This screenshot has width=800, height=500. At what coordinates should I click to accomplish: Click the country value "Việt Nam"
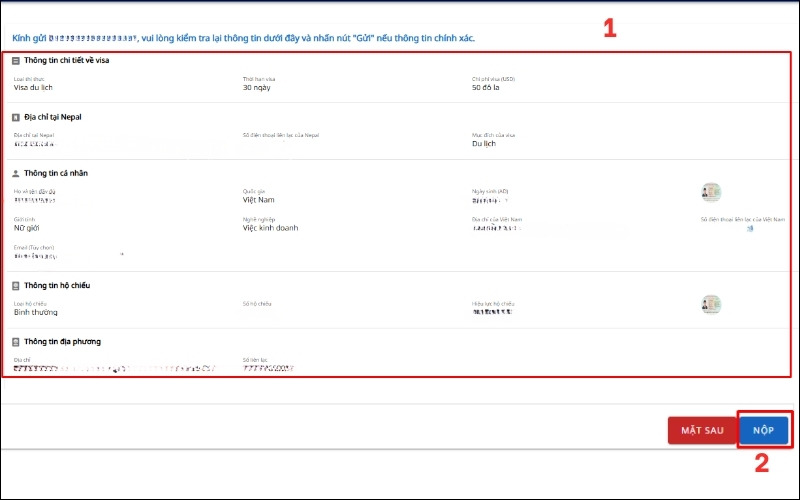(259, 199)
